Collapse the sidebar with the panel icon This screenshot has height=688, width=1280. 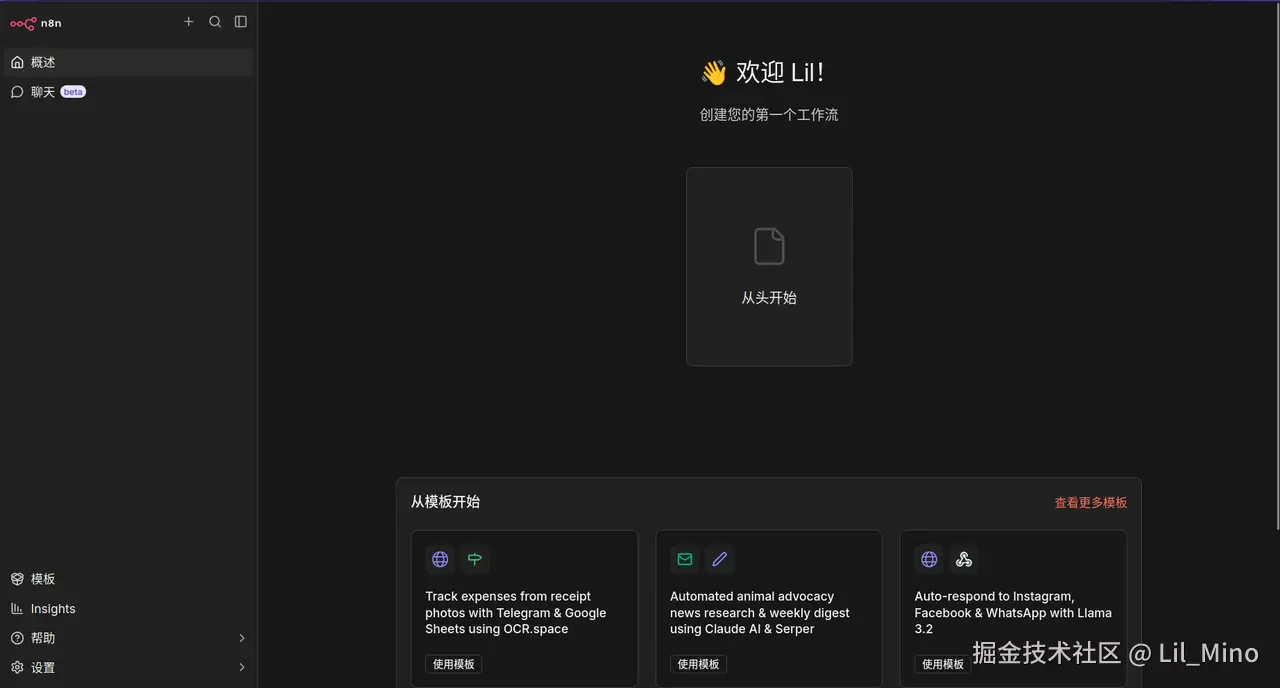[240, 21]
